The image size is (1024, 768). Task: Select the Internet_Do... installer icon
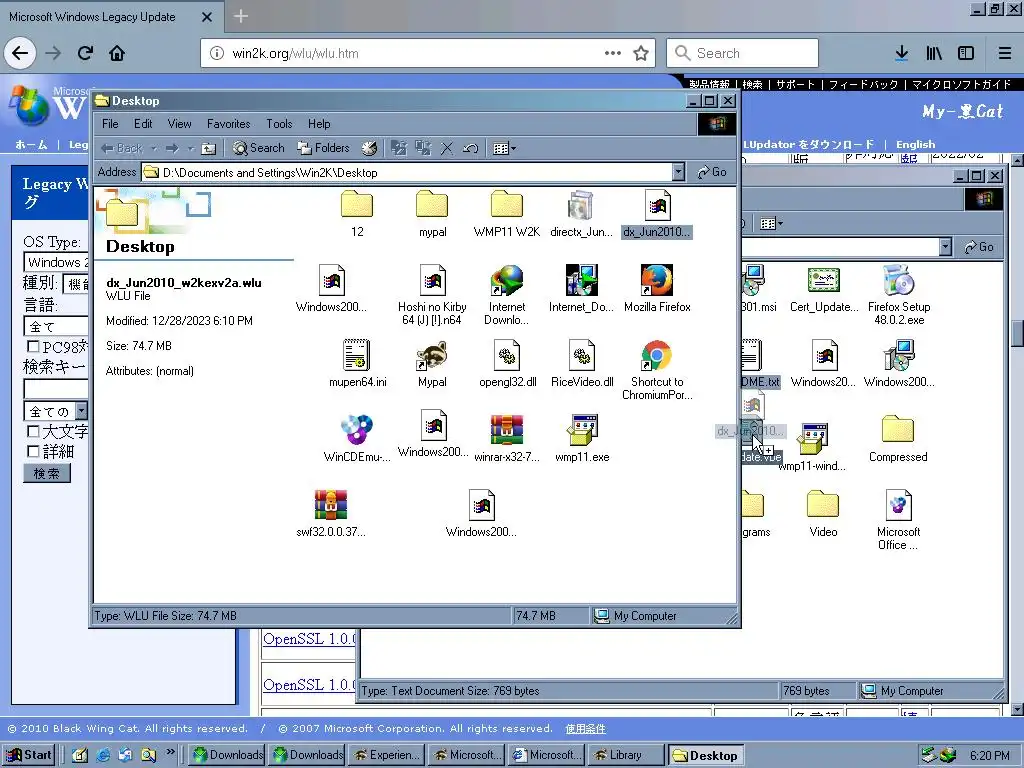[x=581, y=280]
